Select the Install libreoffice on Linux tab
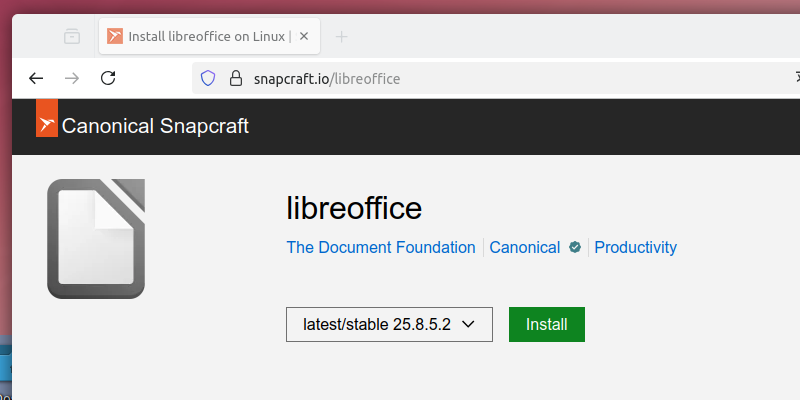 pos(200,37)
